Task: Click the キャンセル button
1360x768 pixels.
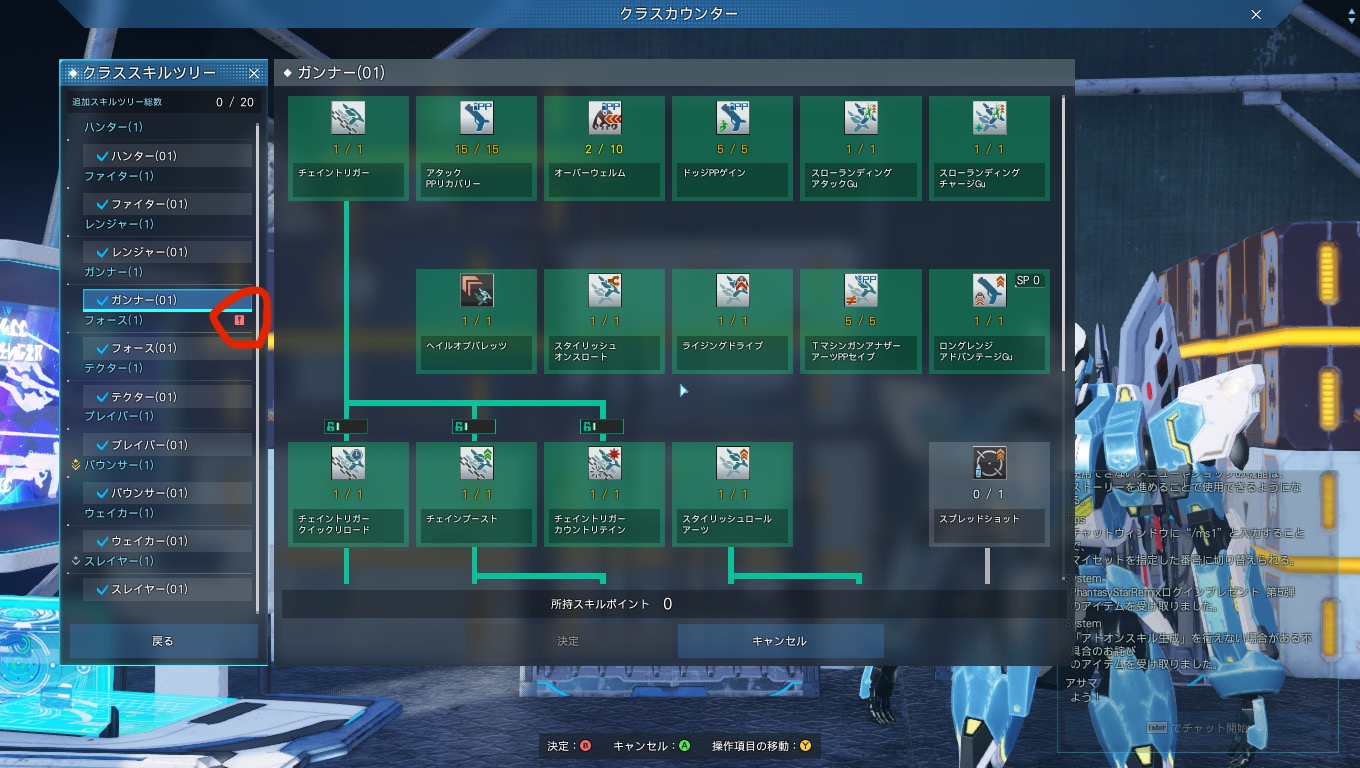Action: point(779,641)
